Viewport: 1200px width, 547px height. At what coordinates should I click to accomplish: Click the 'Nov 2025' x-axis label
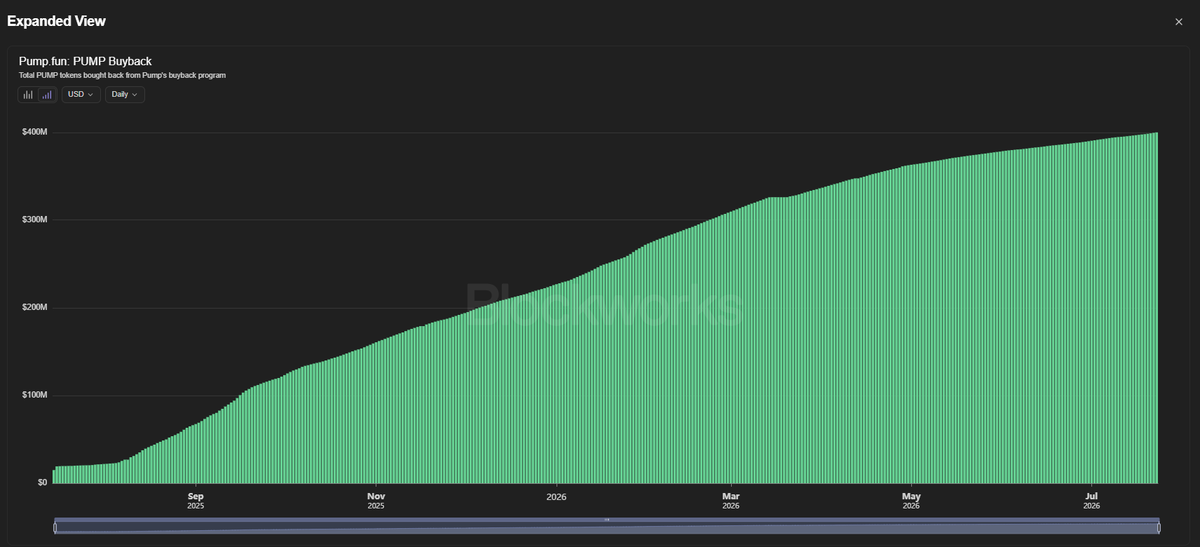tap(376, 500)
